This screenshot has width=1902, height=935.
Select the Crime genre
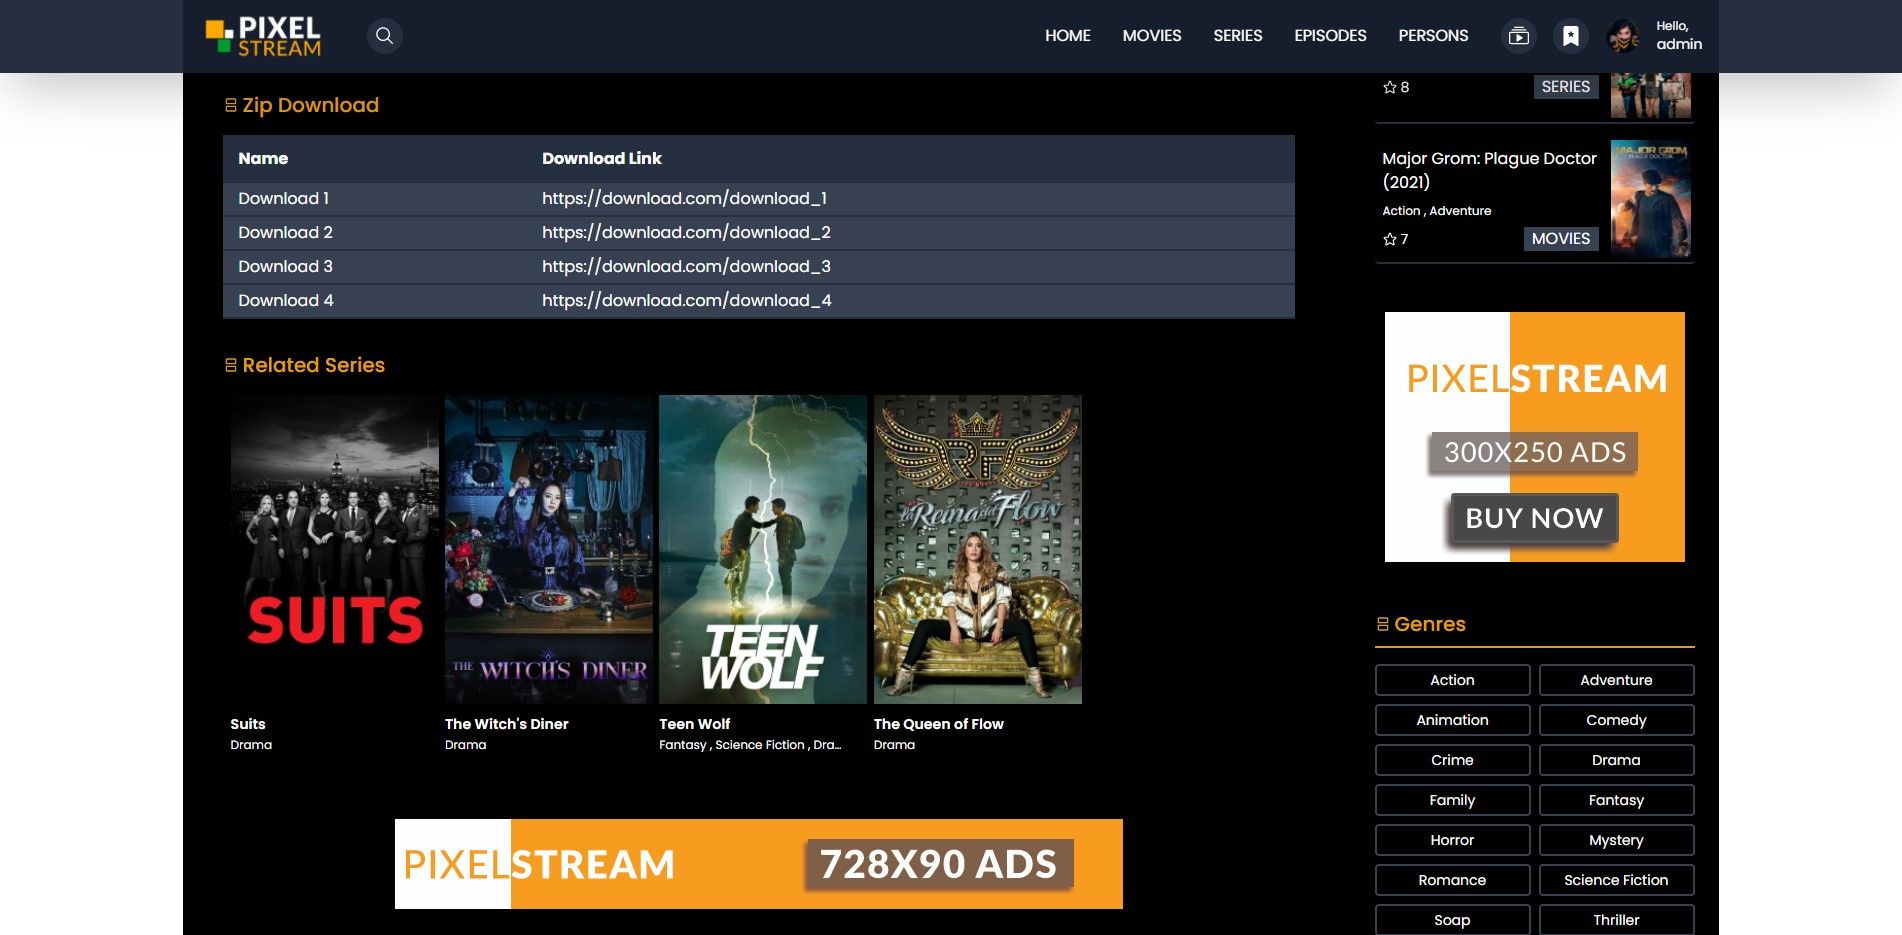tap(1452, 760)
